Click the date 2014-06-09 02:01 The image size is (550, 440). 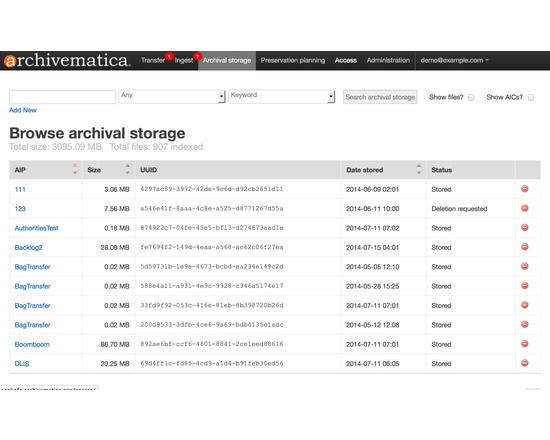373,189
